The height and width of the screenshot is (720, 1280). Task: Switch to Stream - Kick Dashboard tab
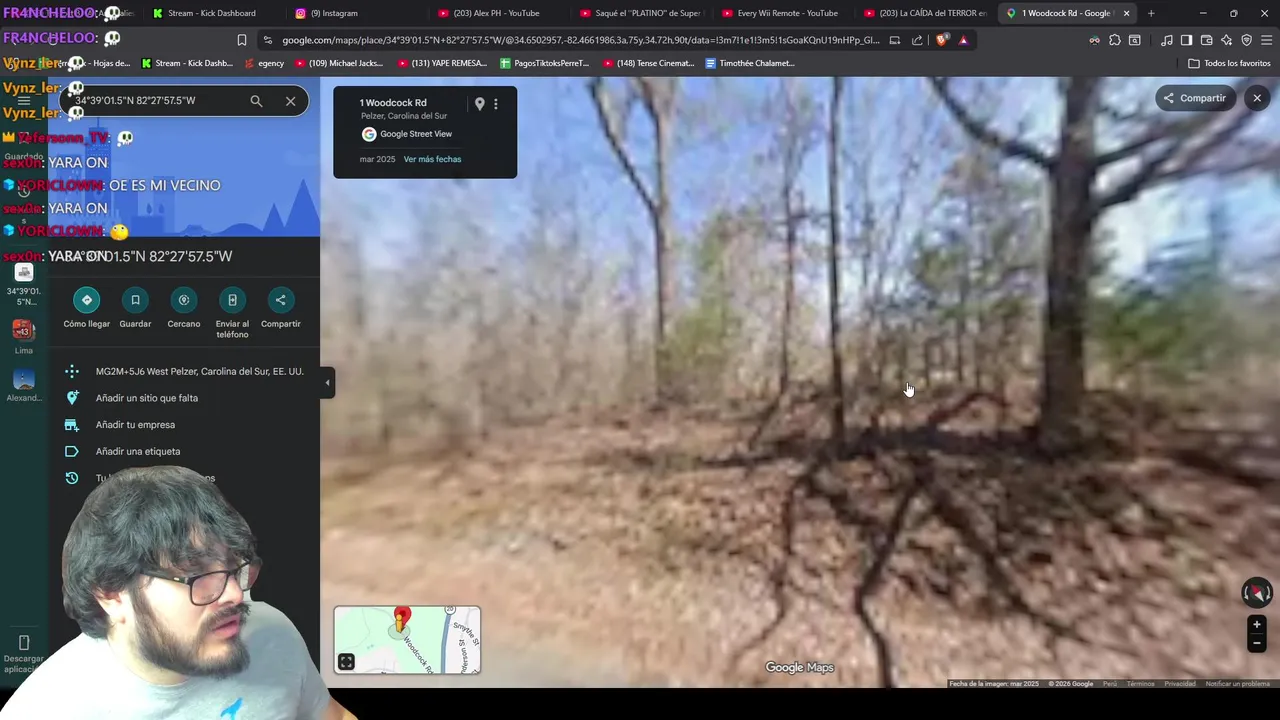(x=211, y=13)
